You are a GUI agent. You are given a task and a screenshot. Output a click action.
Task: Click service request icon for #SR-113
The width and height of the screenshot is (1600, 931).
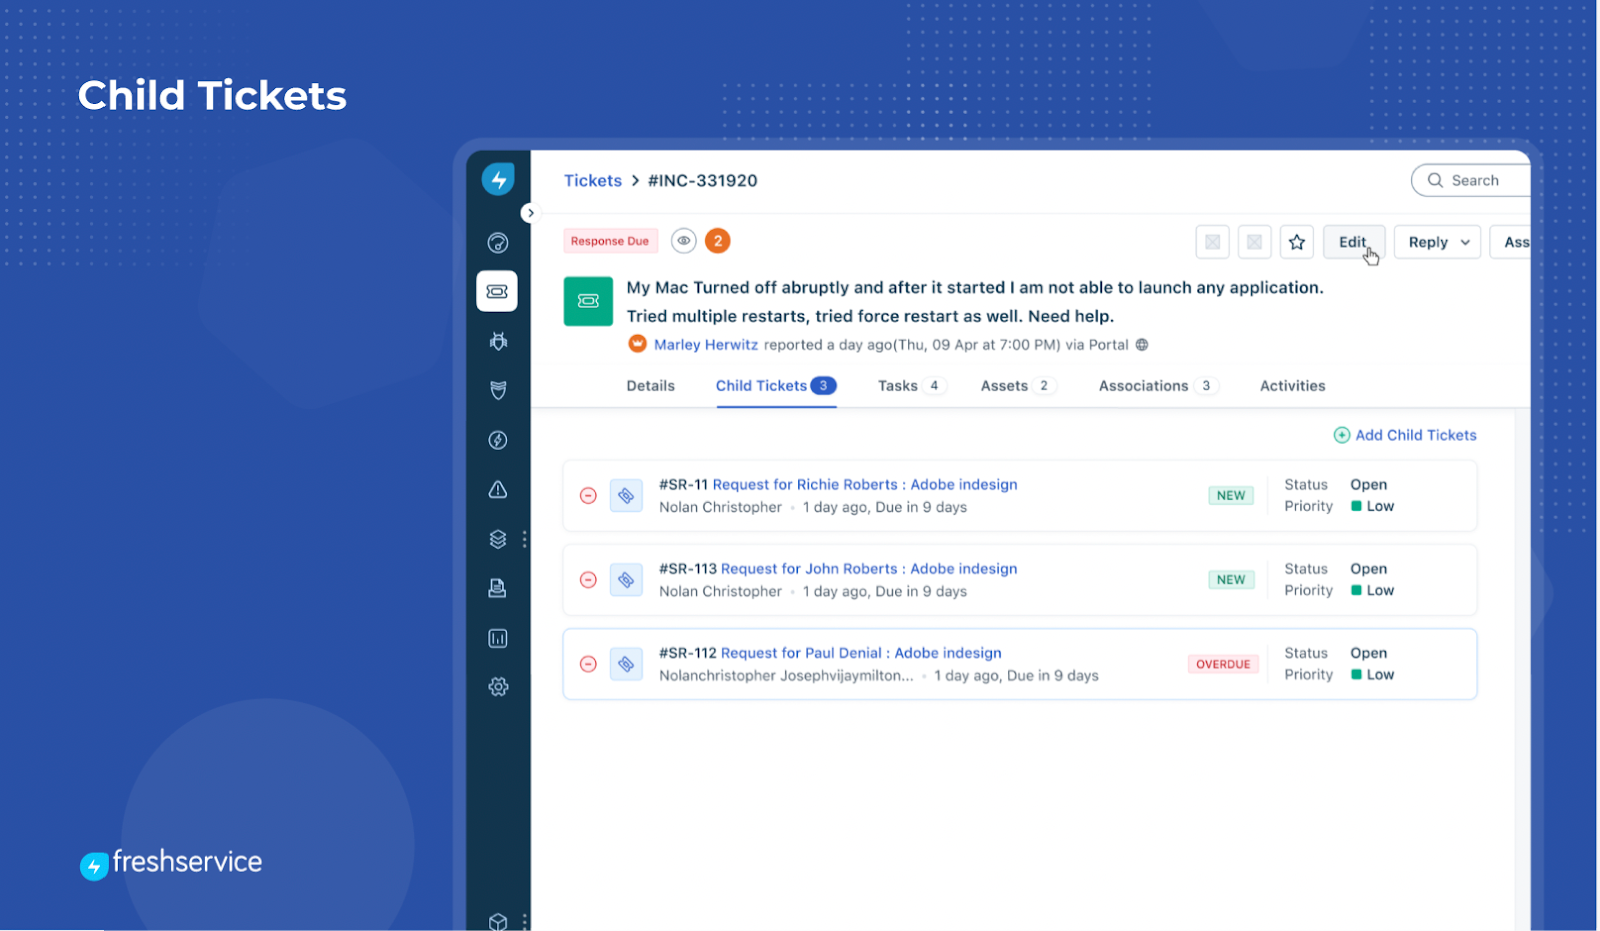[626, 580]
